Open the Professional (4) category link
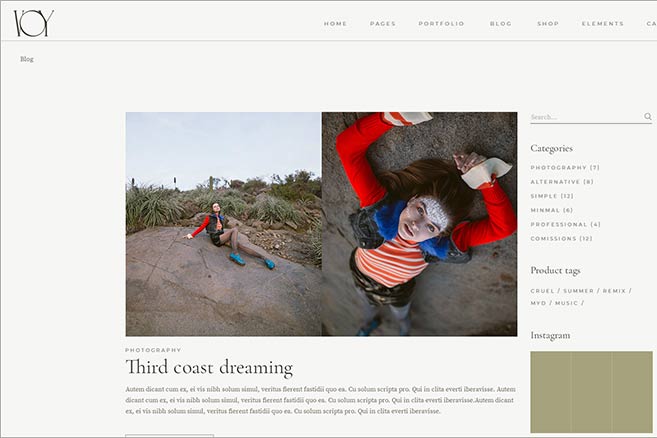This screenshot has width=657, height=438. click(x=565, y=225)
